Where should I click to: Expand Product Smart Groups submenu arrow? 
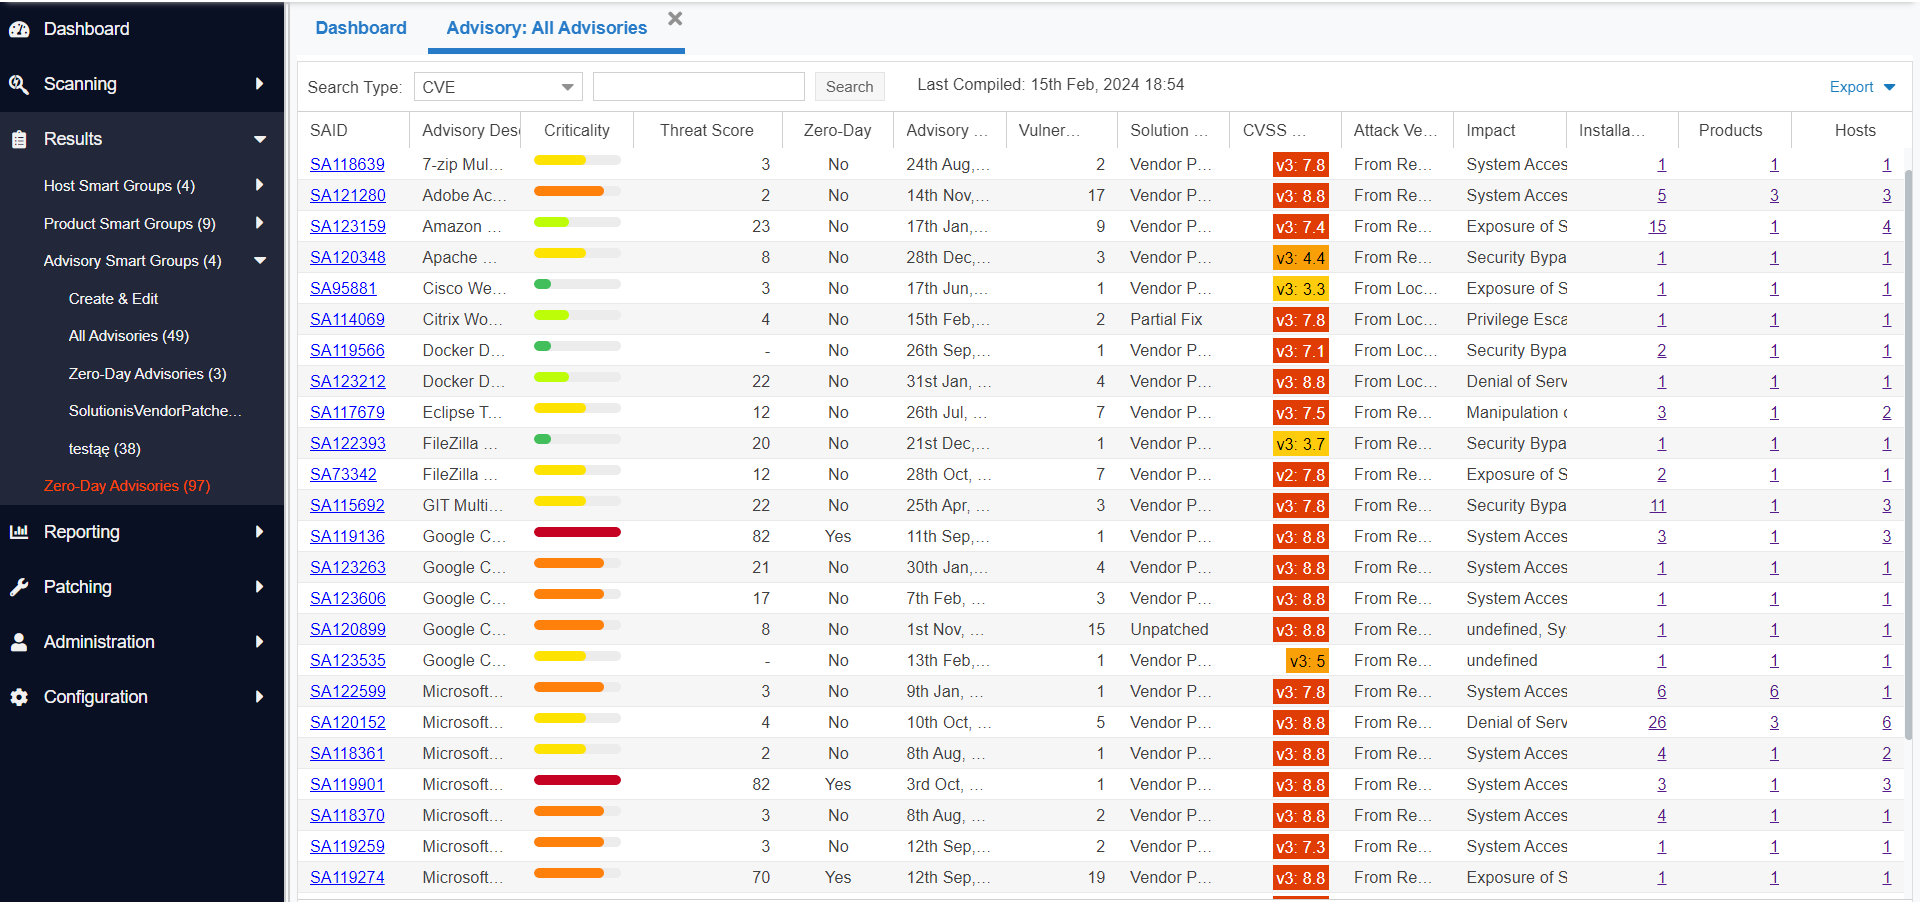[260, 223]
